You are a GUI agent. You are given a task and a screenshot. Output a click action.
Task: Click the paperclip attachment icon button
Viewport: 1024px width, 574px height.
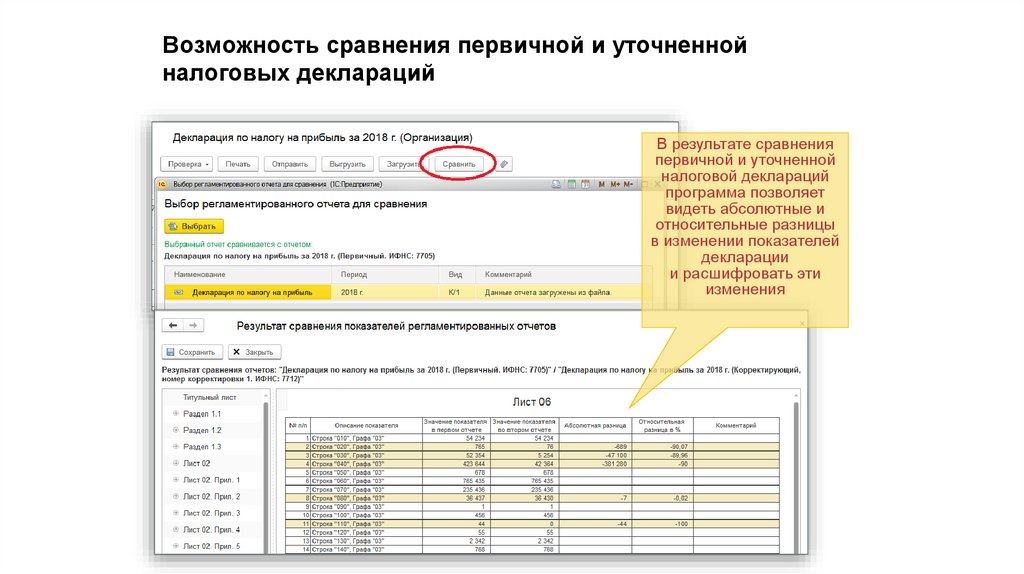click(x=504, y=164)
